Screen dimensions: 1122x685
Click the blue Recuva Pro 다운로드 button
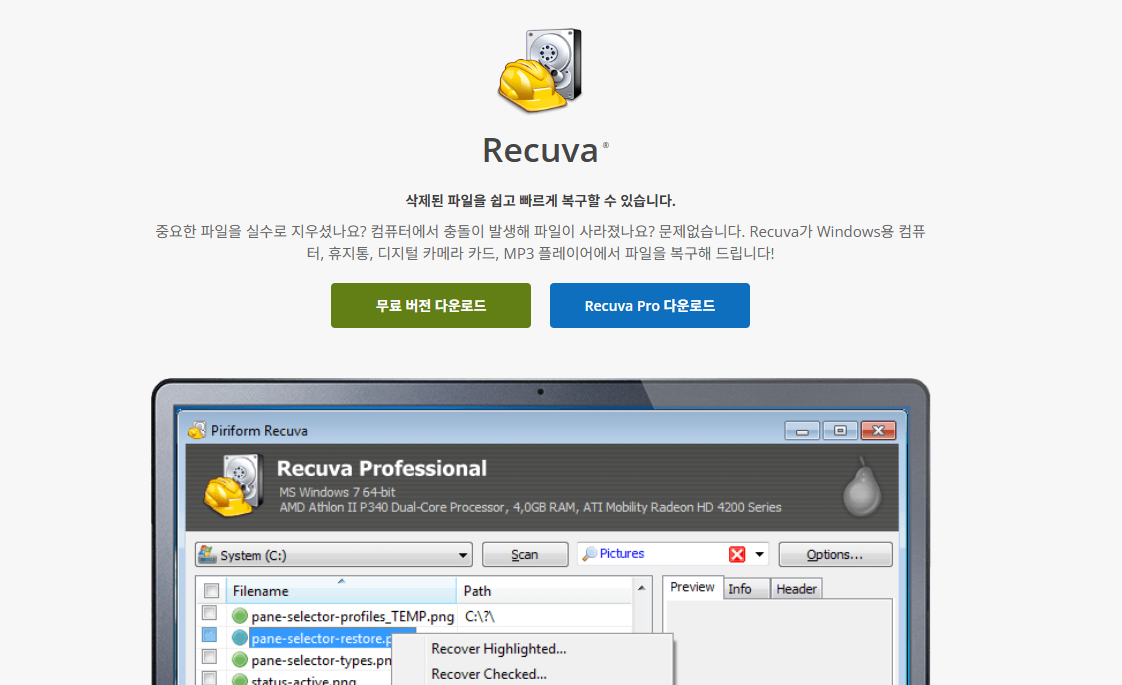click(x=650, y=306)
